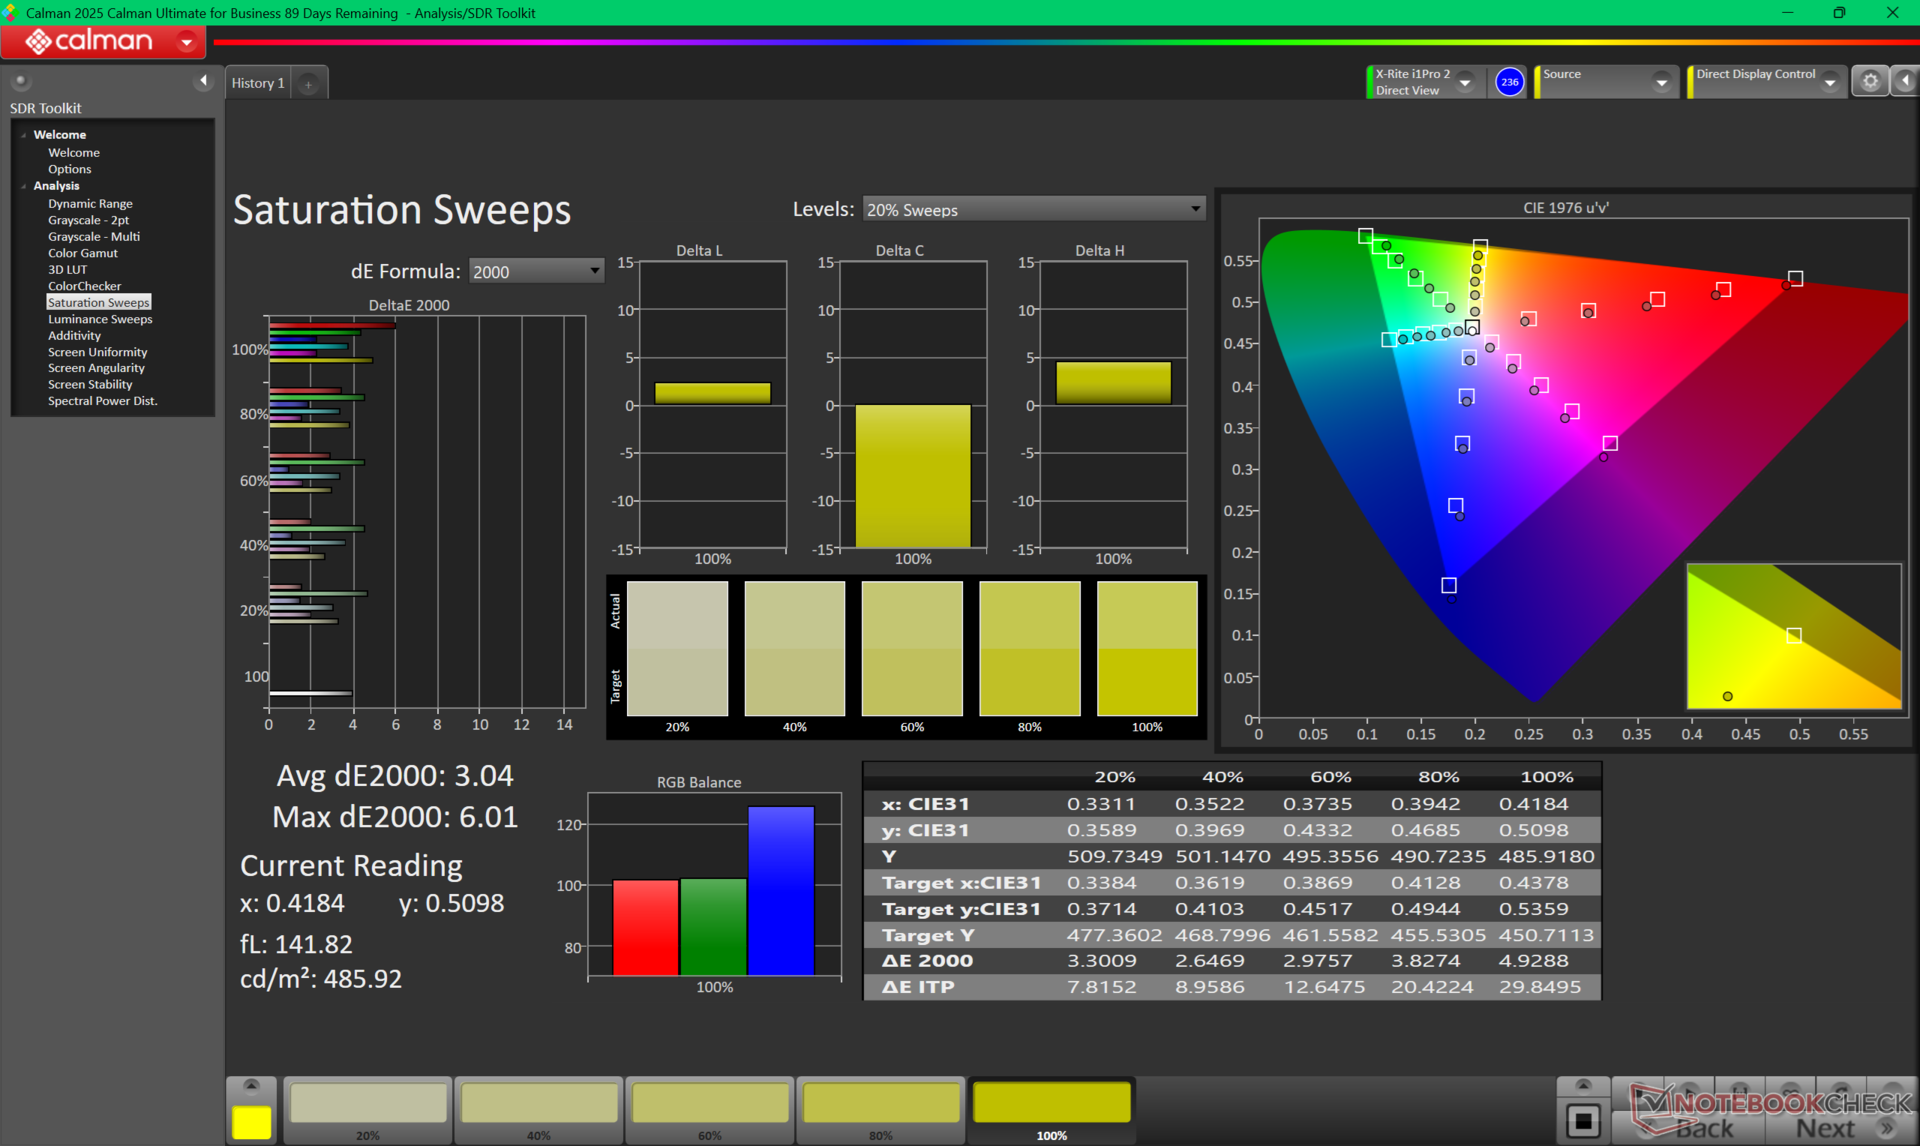The width and height of the screenshot is (1920, 1146).
Task: Open the Calman main menu dropdown
Action: pos(186,42)
